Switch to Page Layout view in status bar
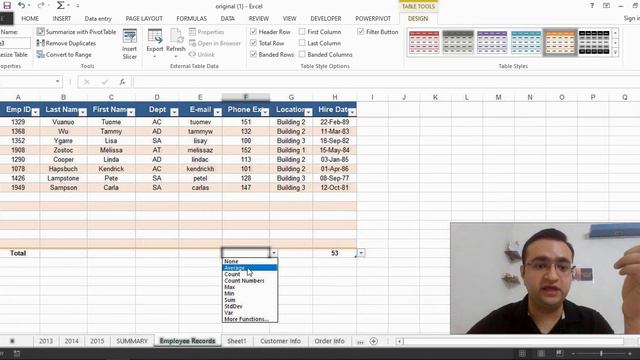This screenshot has width=640, height=360. [541, 353]
